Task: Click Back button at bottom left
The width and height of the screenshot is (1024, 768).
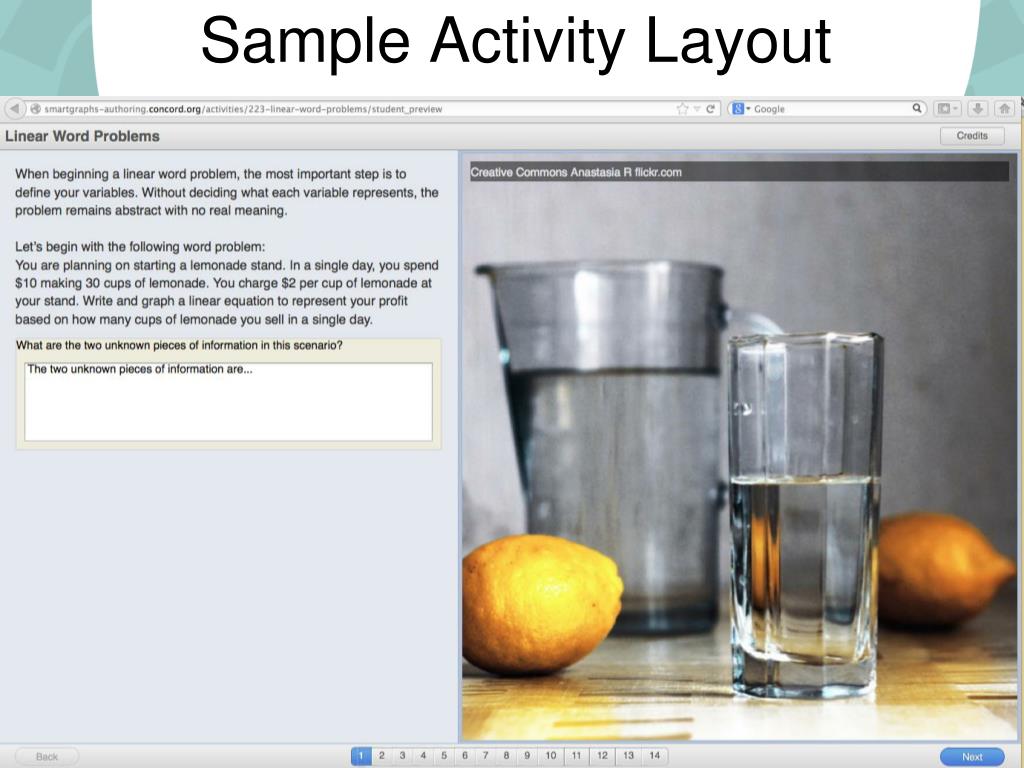Action: [x=47, y=756]
